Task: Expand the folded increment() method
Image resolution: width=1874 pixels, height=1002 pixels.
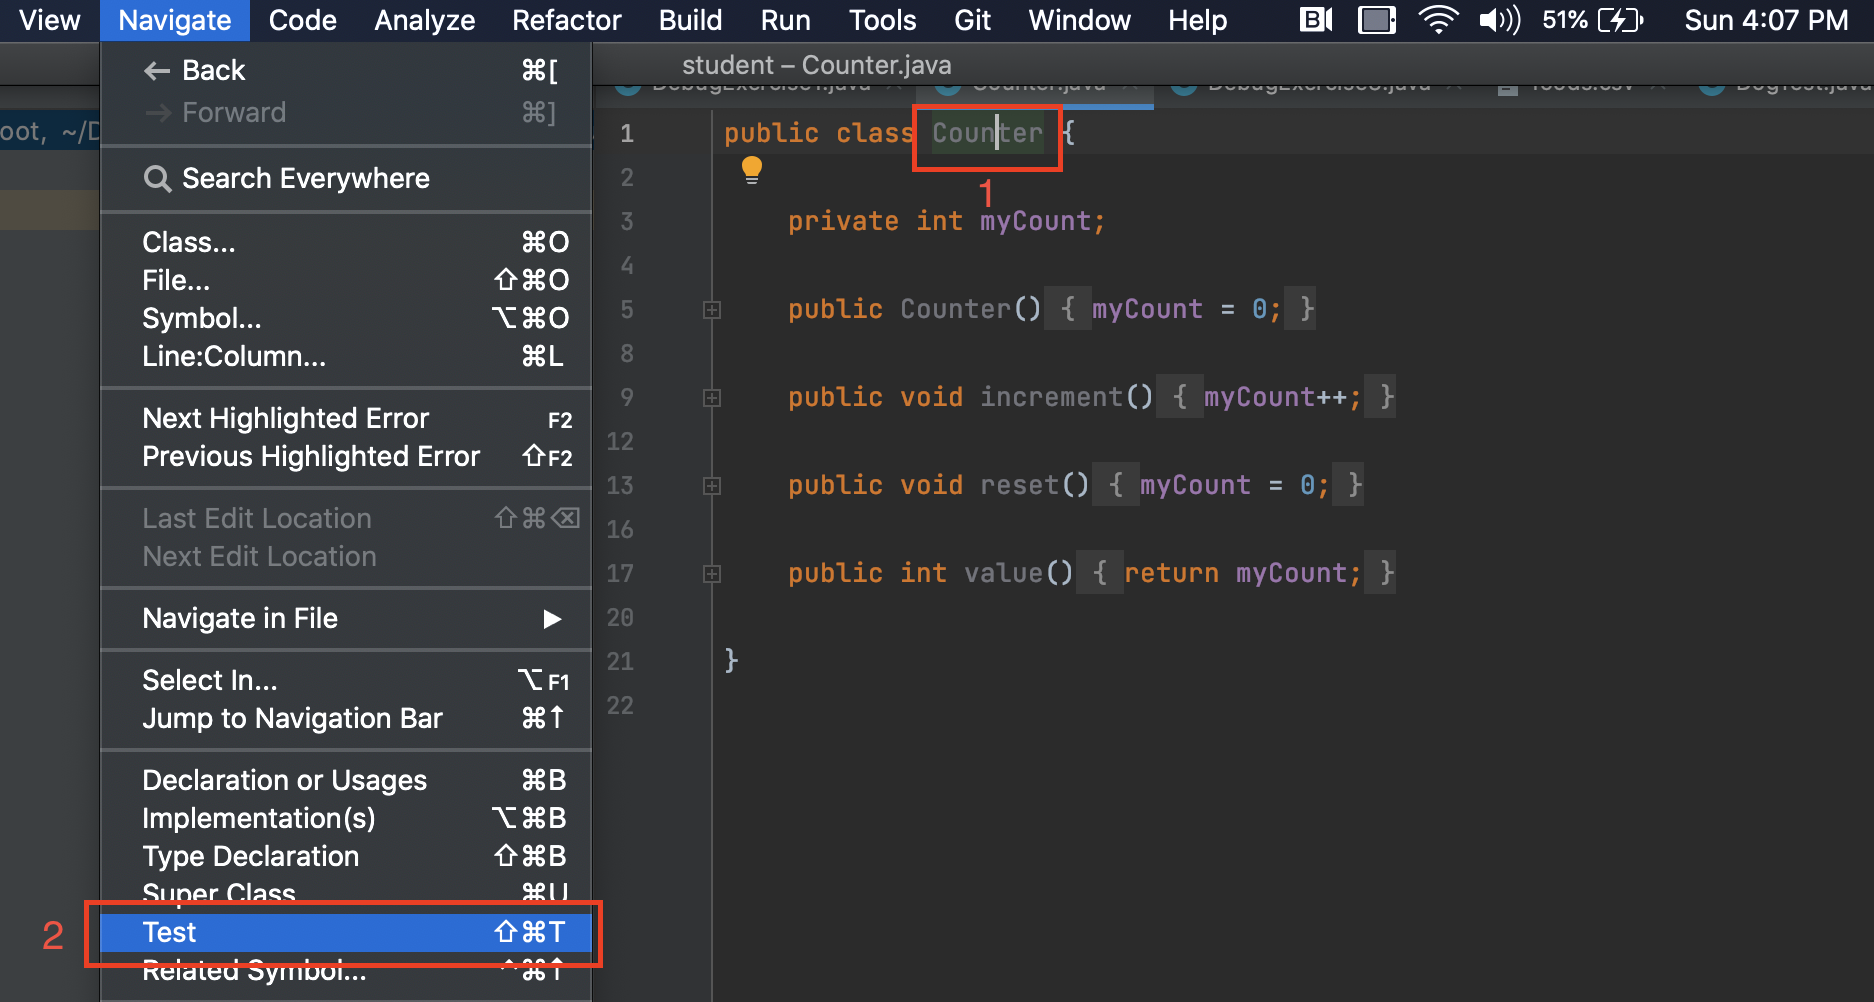Action: pos(712,398)
